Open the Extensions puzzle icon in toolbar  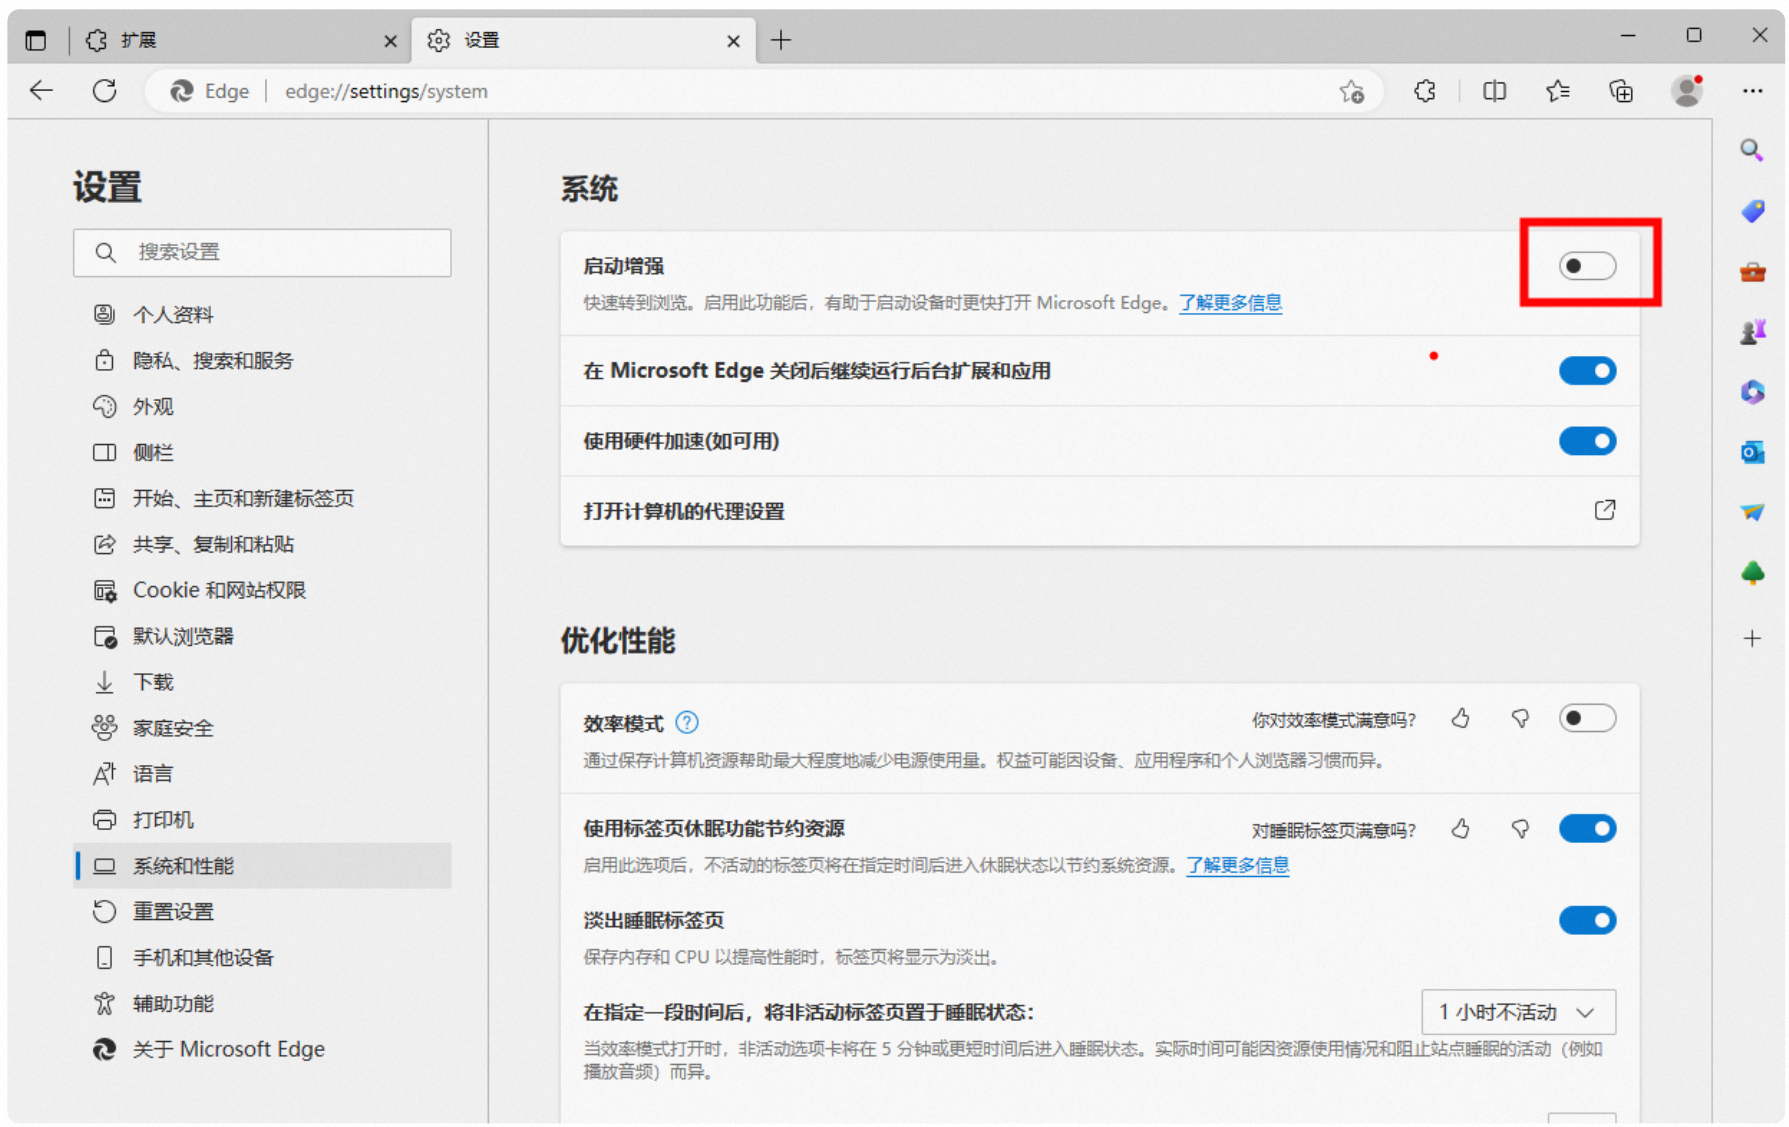point(1425,91)
